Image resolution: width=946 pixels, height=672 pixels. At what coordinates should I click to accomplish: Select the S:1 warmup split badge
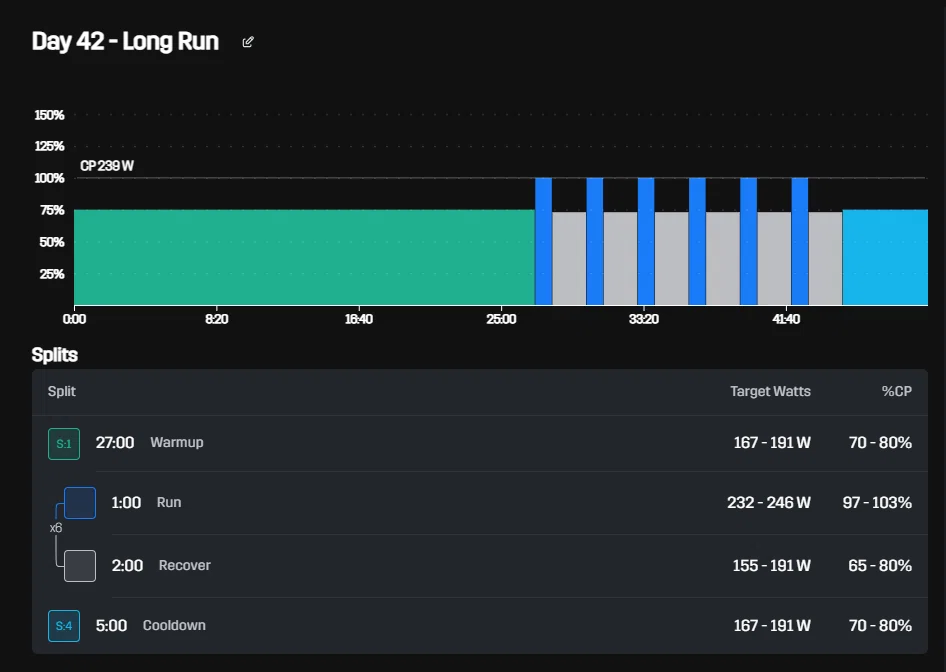(x=64, y=444)
